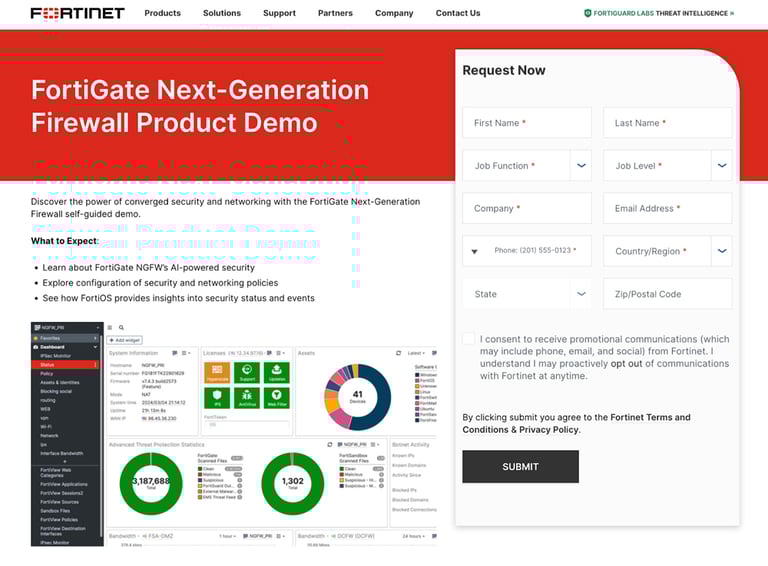Click the hamburger menu icon in dashboard
This screenshot has width=768, height=566.
110,327
